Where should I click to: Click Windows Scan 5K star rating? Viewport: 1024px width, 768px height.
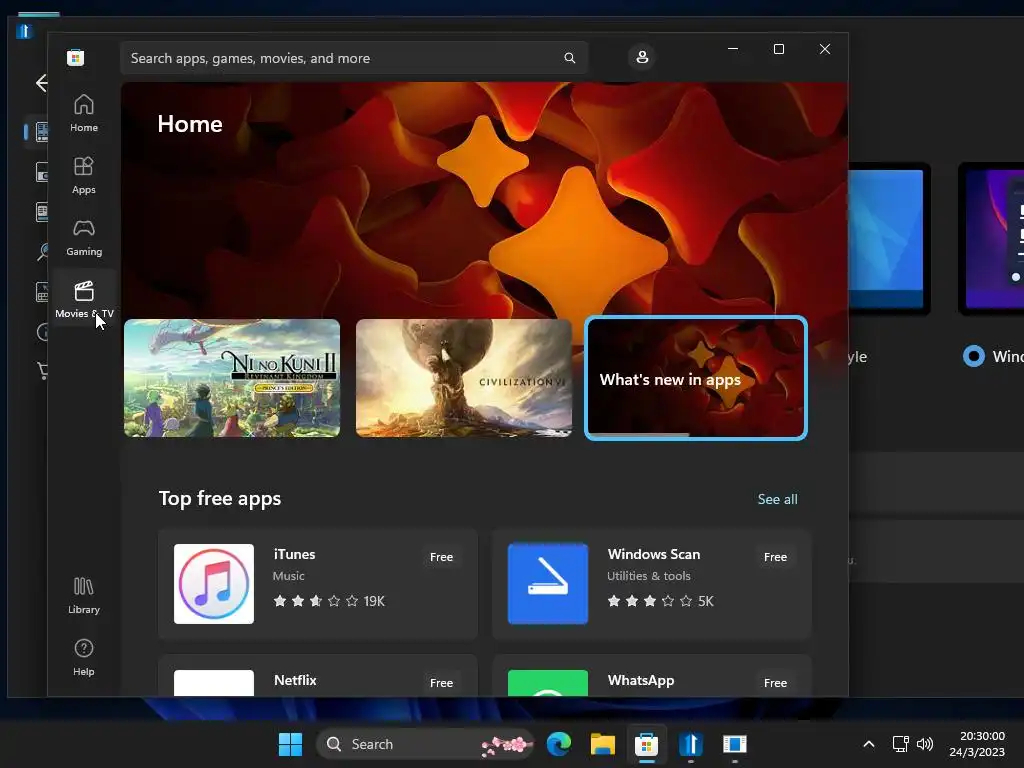point(660,601)
